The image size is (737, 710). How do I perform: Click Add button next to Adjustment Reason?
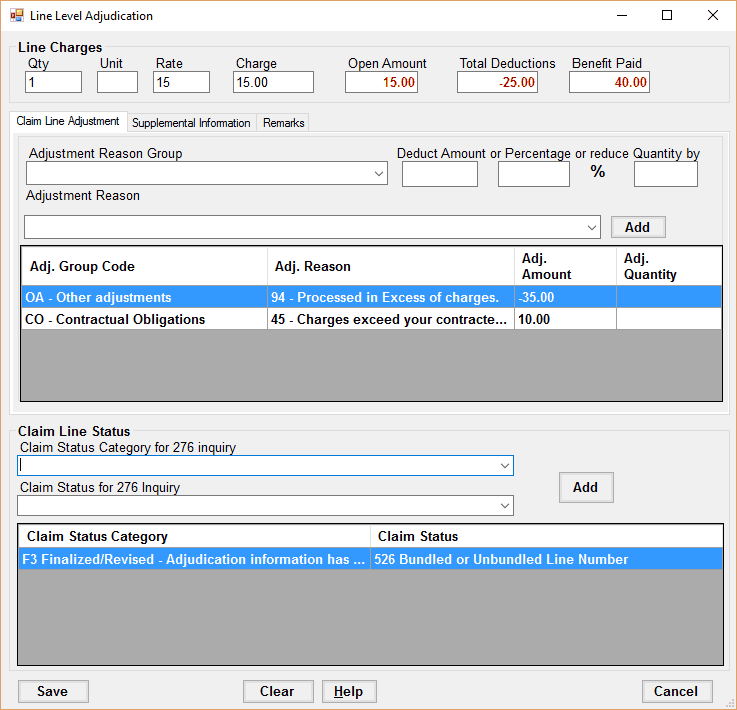click(637, 227)
